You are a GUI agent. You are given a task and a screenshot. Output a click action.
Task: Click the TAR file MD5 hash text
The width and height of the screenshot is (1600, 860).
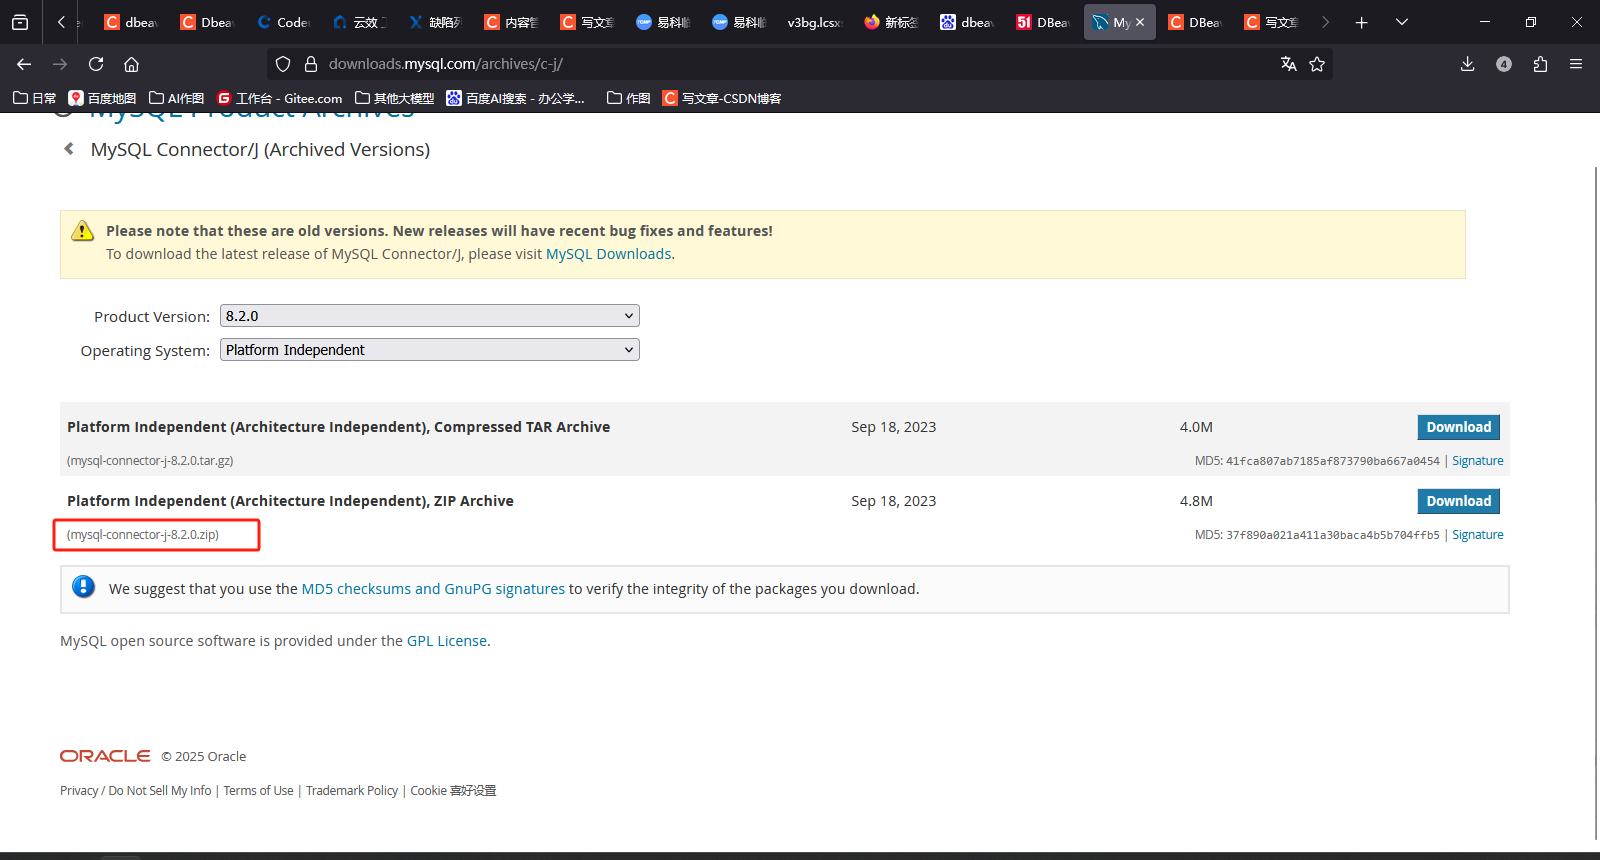(x=1333, y=461)
